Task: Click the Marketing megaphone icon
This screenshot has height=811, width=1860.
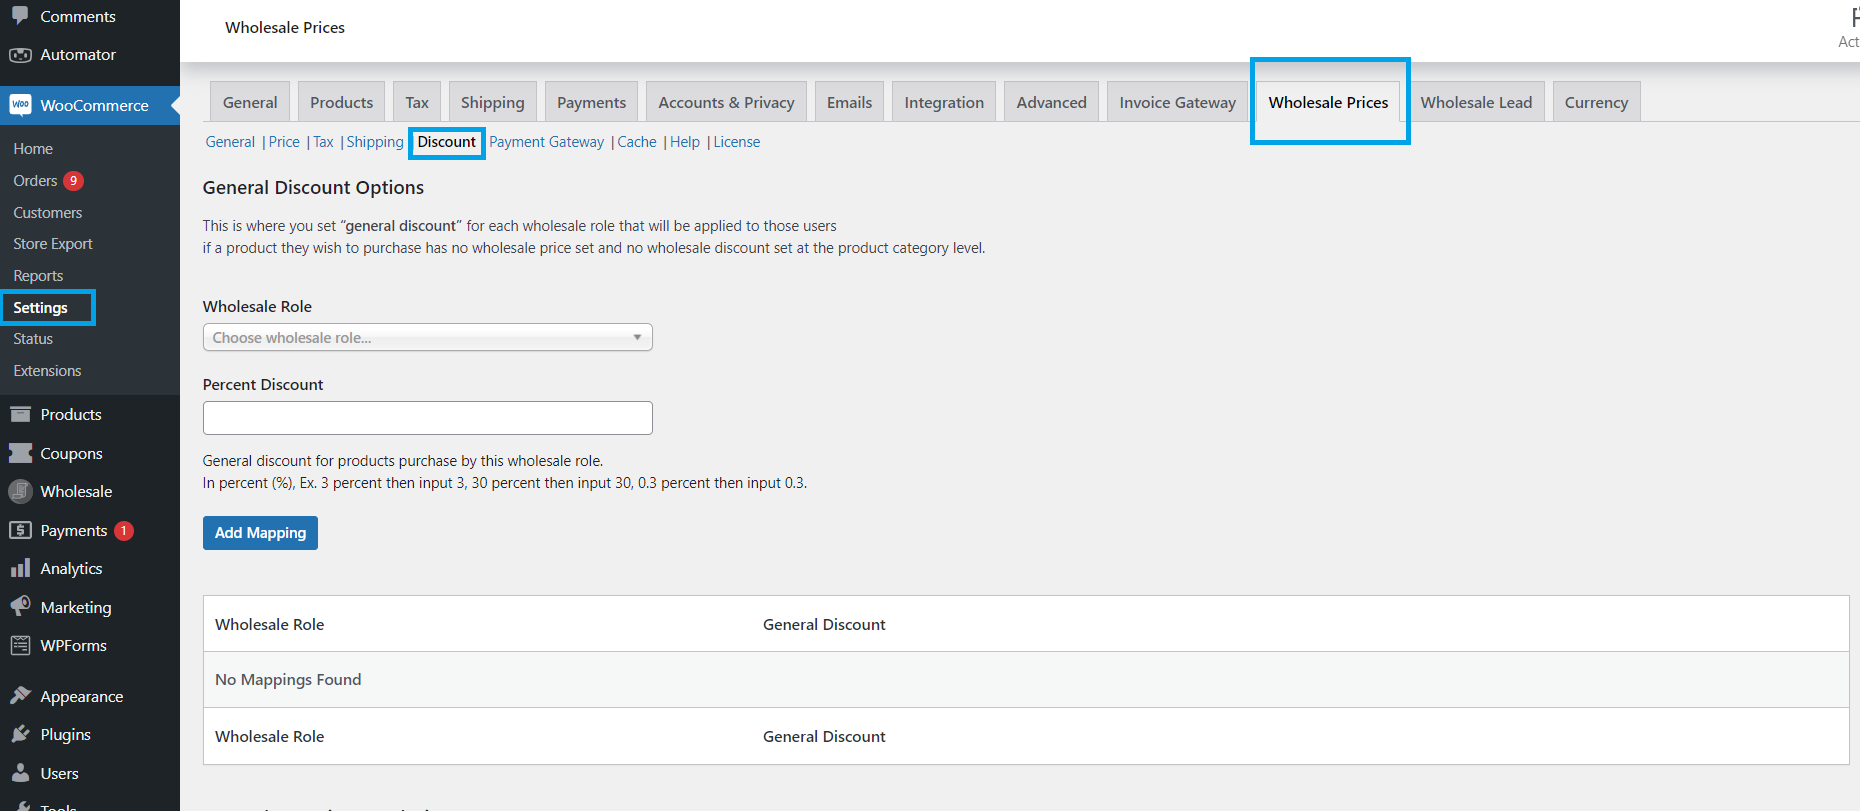Action: tap(20, 607)
